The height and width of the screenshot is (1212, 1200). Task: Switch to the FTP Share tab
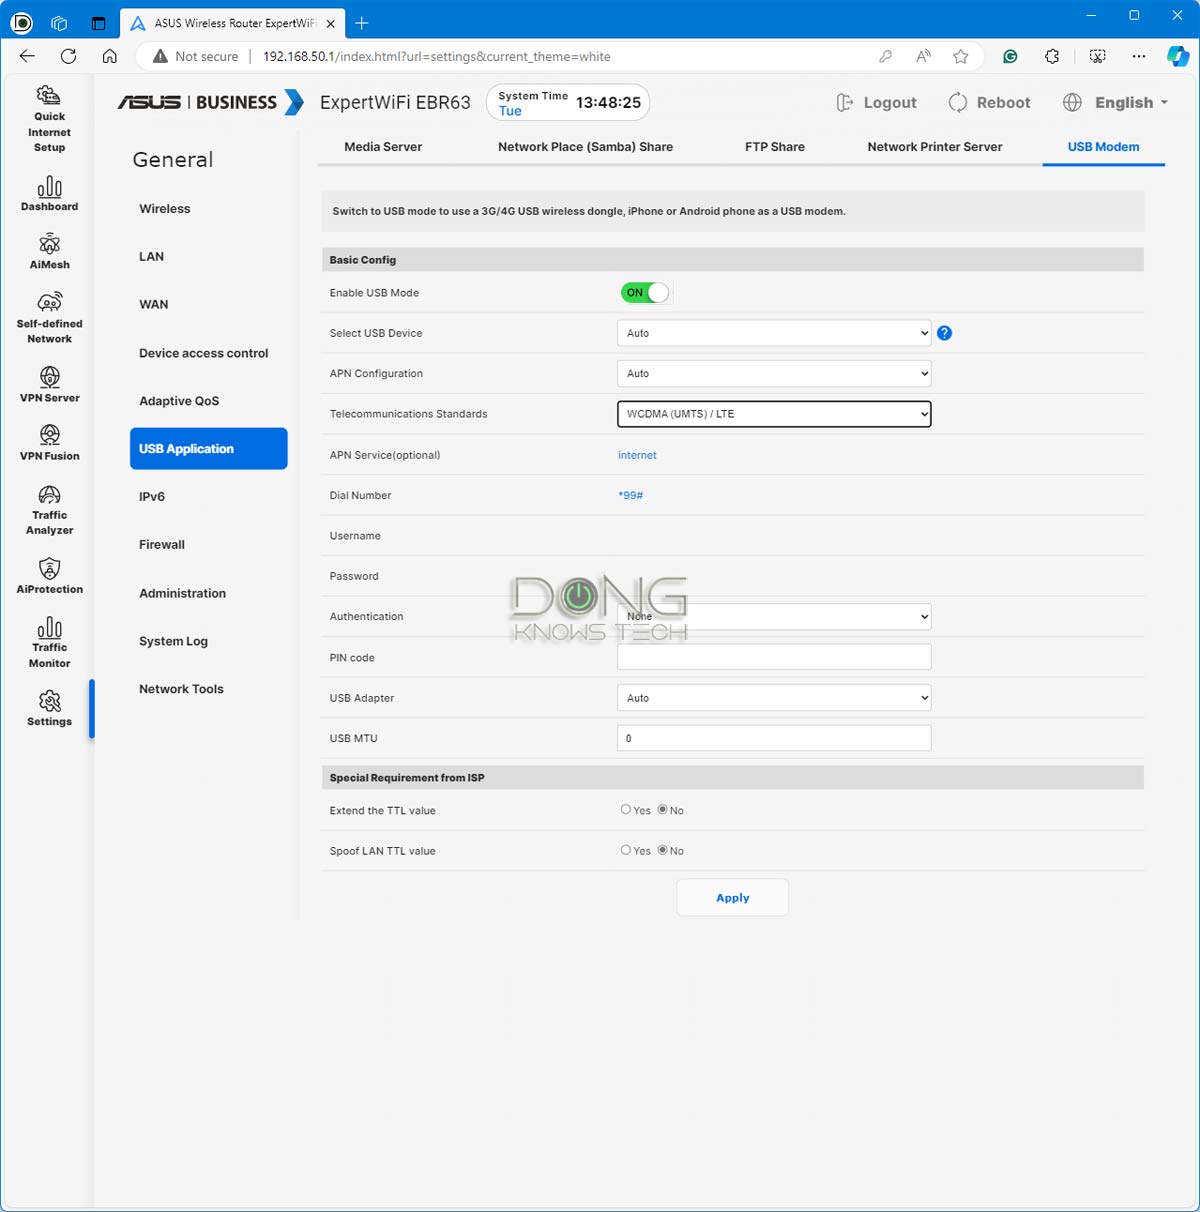pyautogui.click(x=774, y=146)
